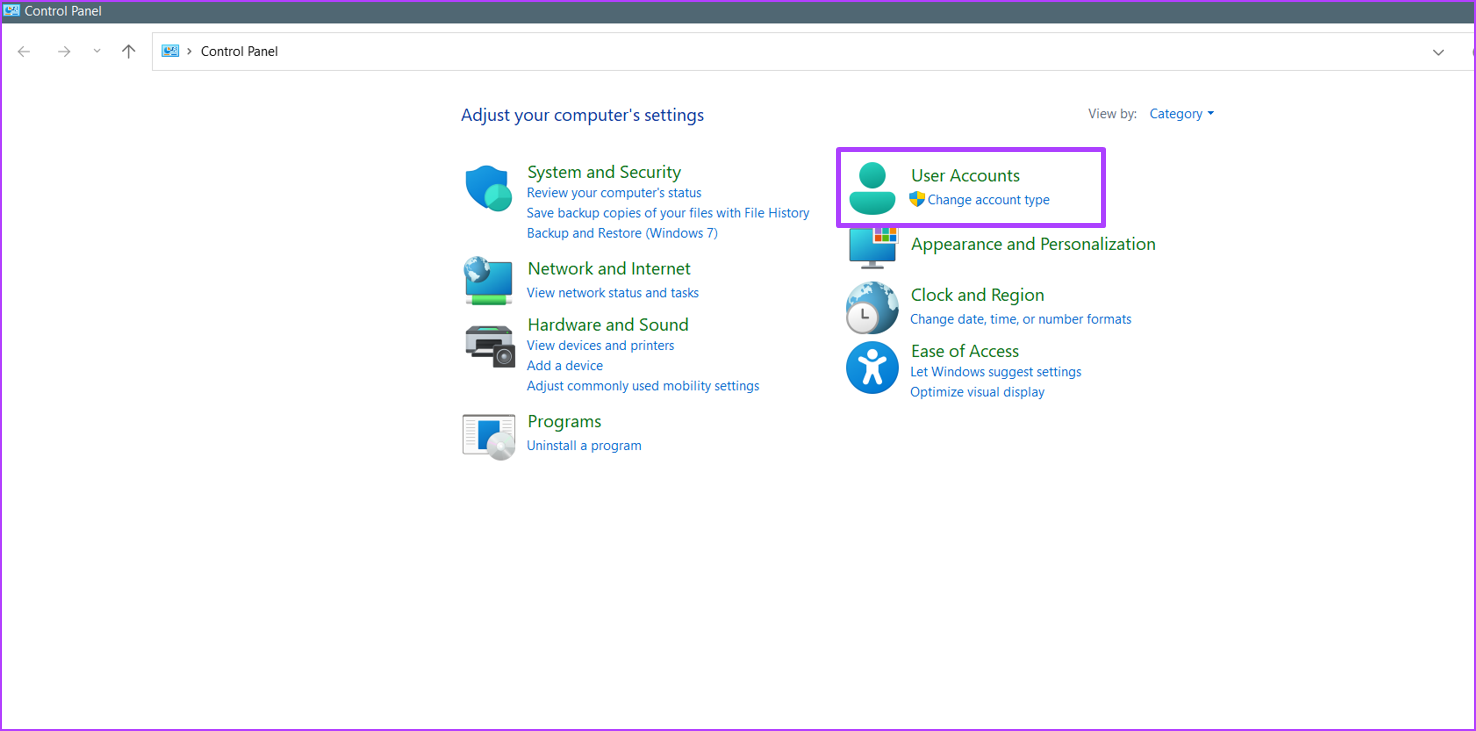
Task: Open the View by Category dropdown
Action: (1182, 114)
